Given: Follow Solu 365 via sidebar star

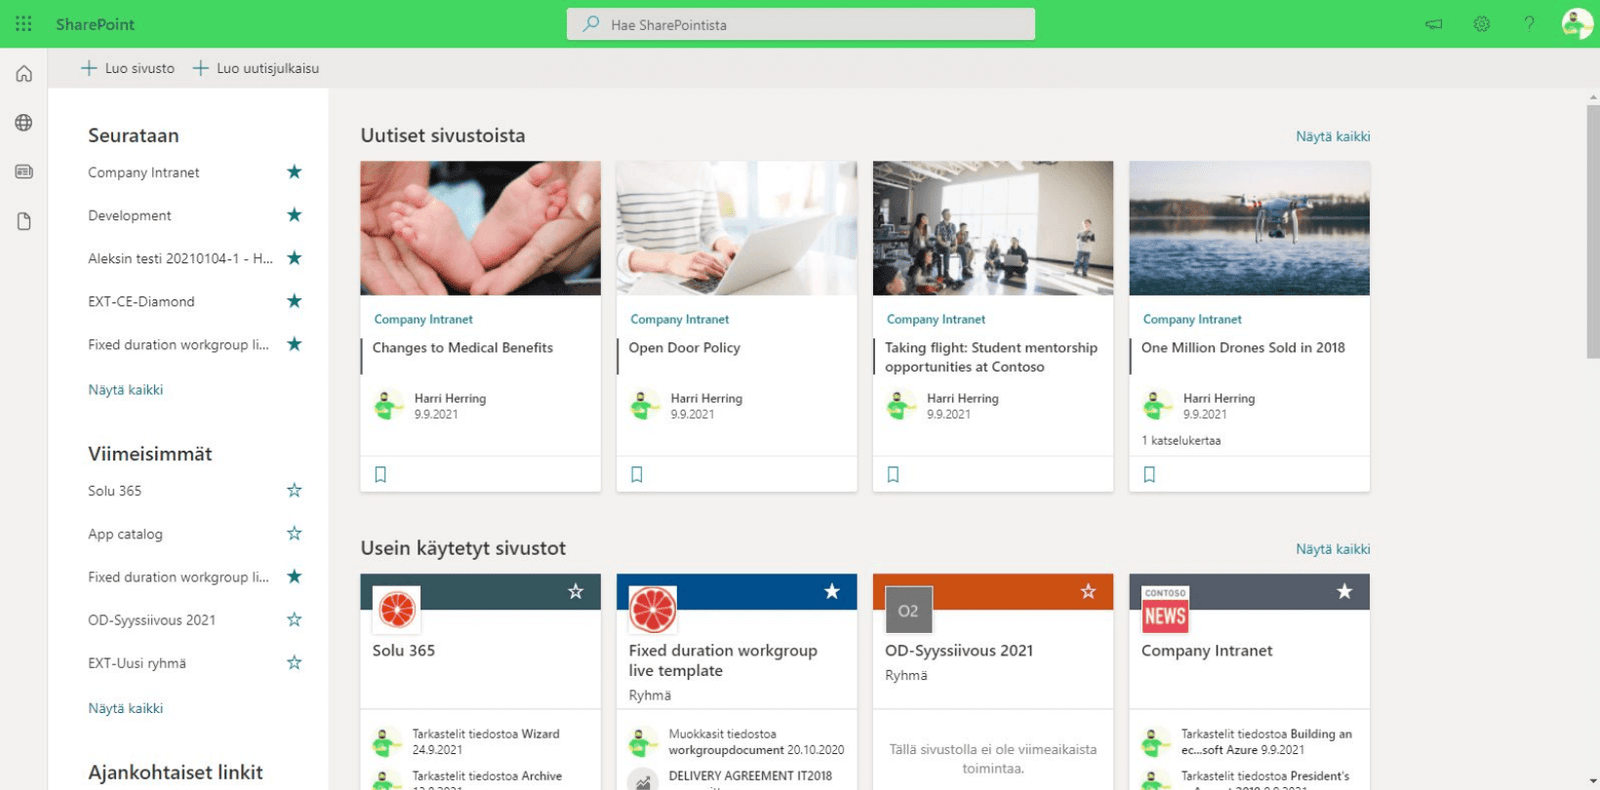Looking at the screenshot, I should (294, 490).
